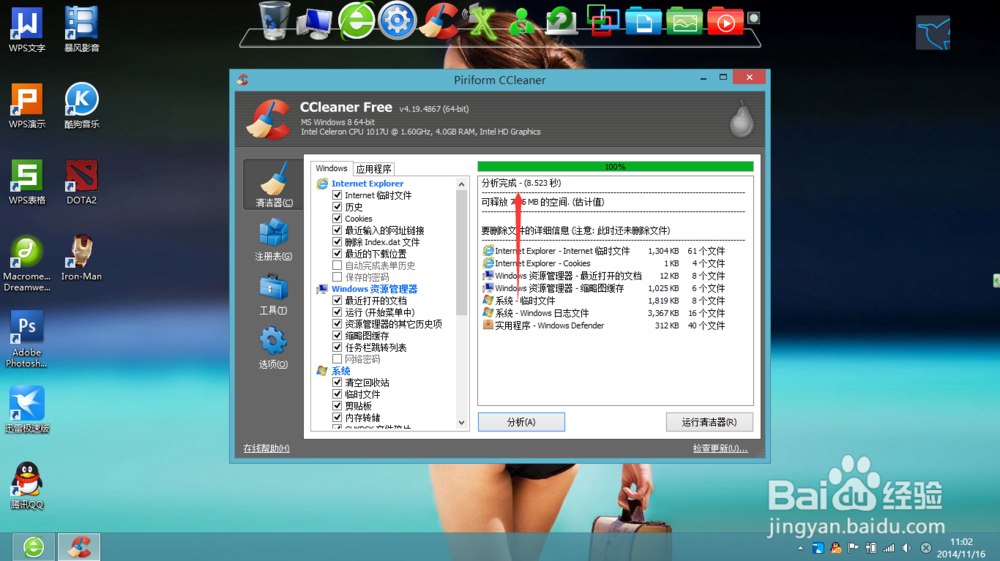Click CCleaner in the Windows taskbar
The height and width of the screenshot is (561, 1000).
point(79,547)
